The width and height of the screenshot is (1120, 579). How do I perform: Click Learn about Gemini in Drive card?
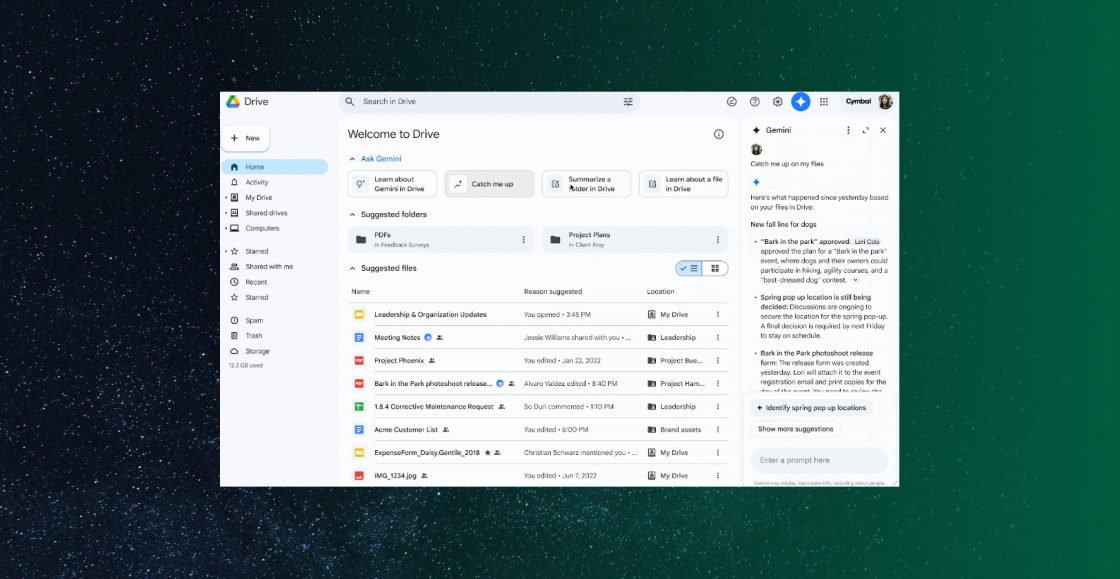[392, 184]
